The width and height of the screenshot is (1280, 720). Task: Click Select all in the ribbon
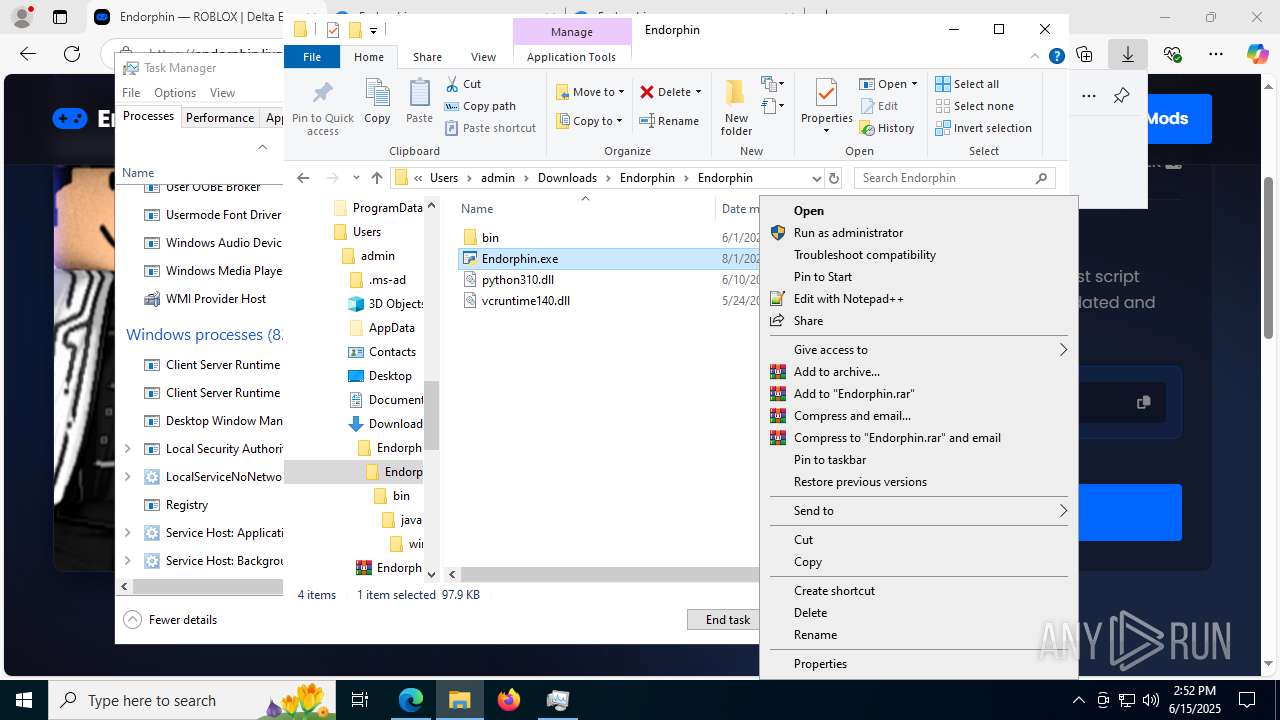pyautogui.click(x=966, y=84)
